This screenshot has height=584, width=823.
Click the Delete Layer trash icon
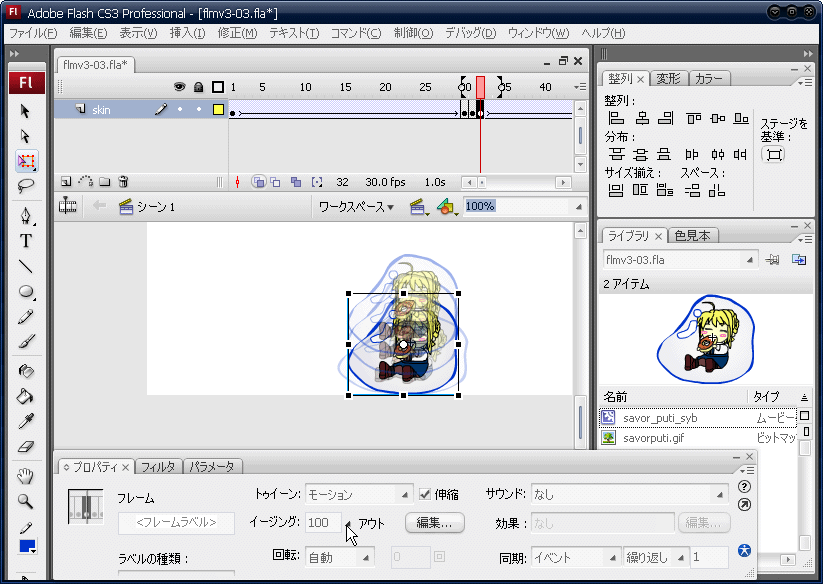point(123,182)
